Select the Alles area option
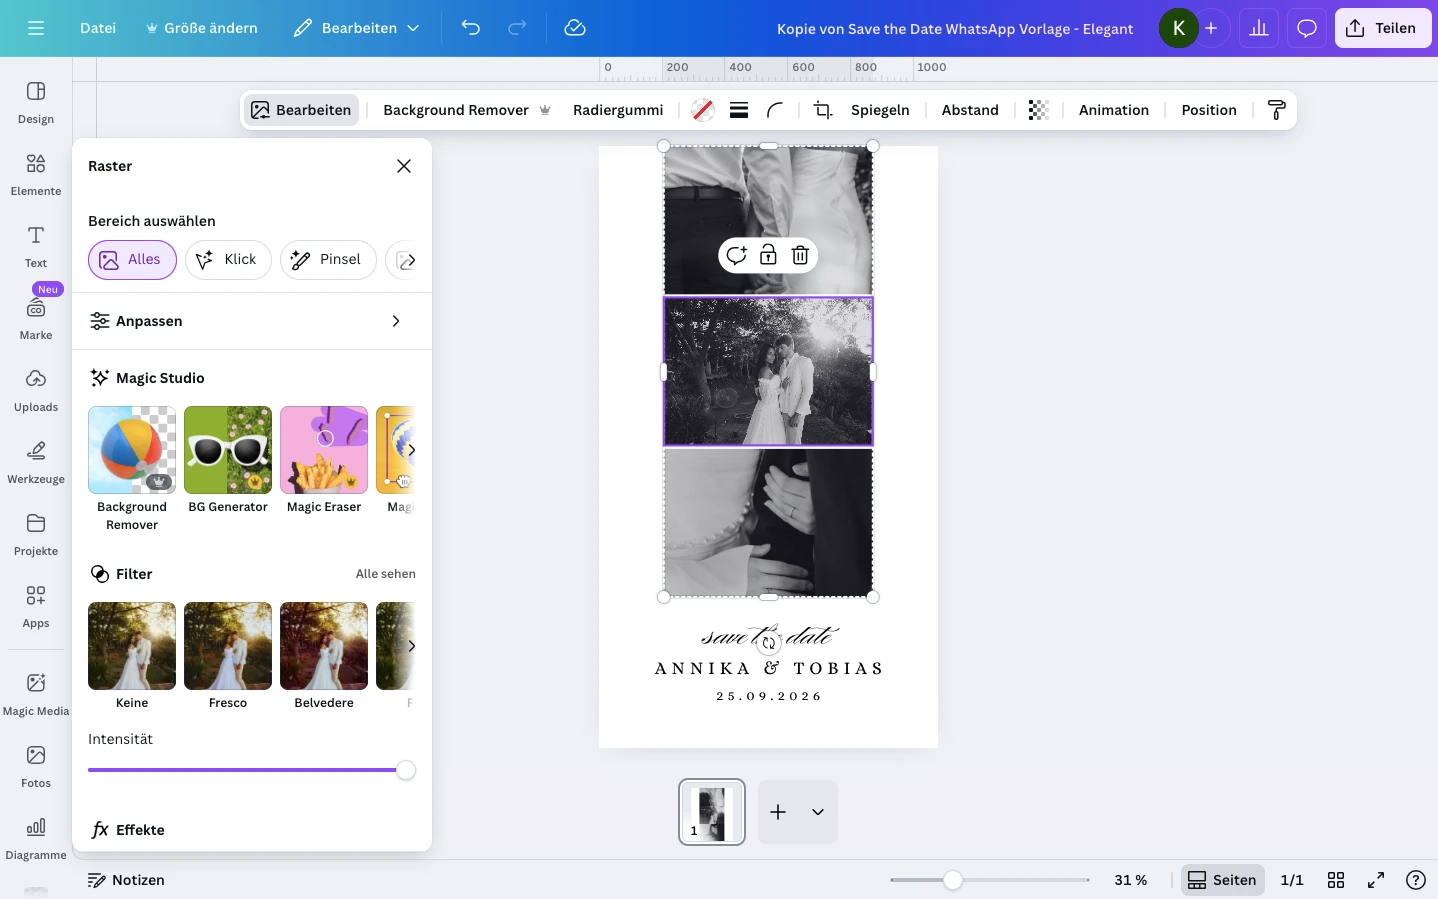This screenshot has height=899, width=1438. point(132,260)
